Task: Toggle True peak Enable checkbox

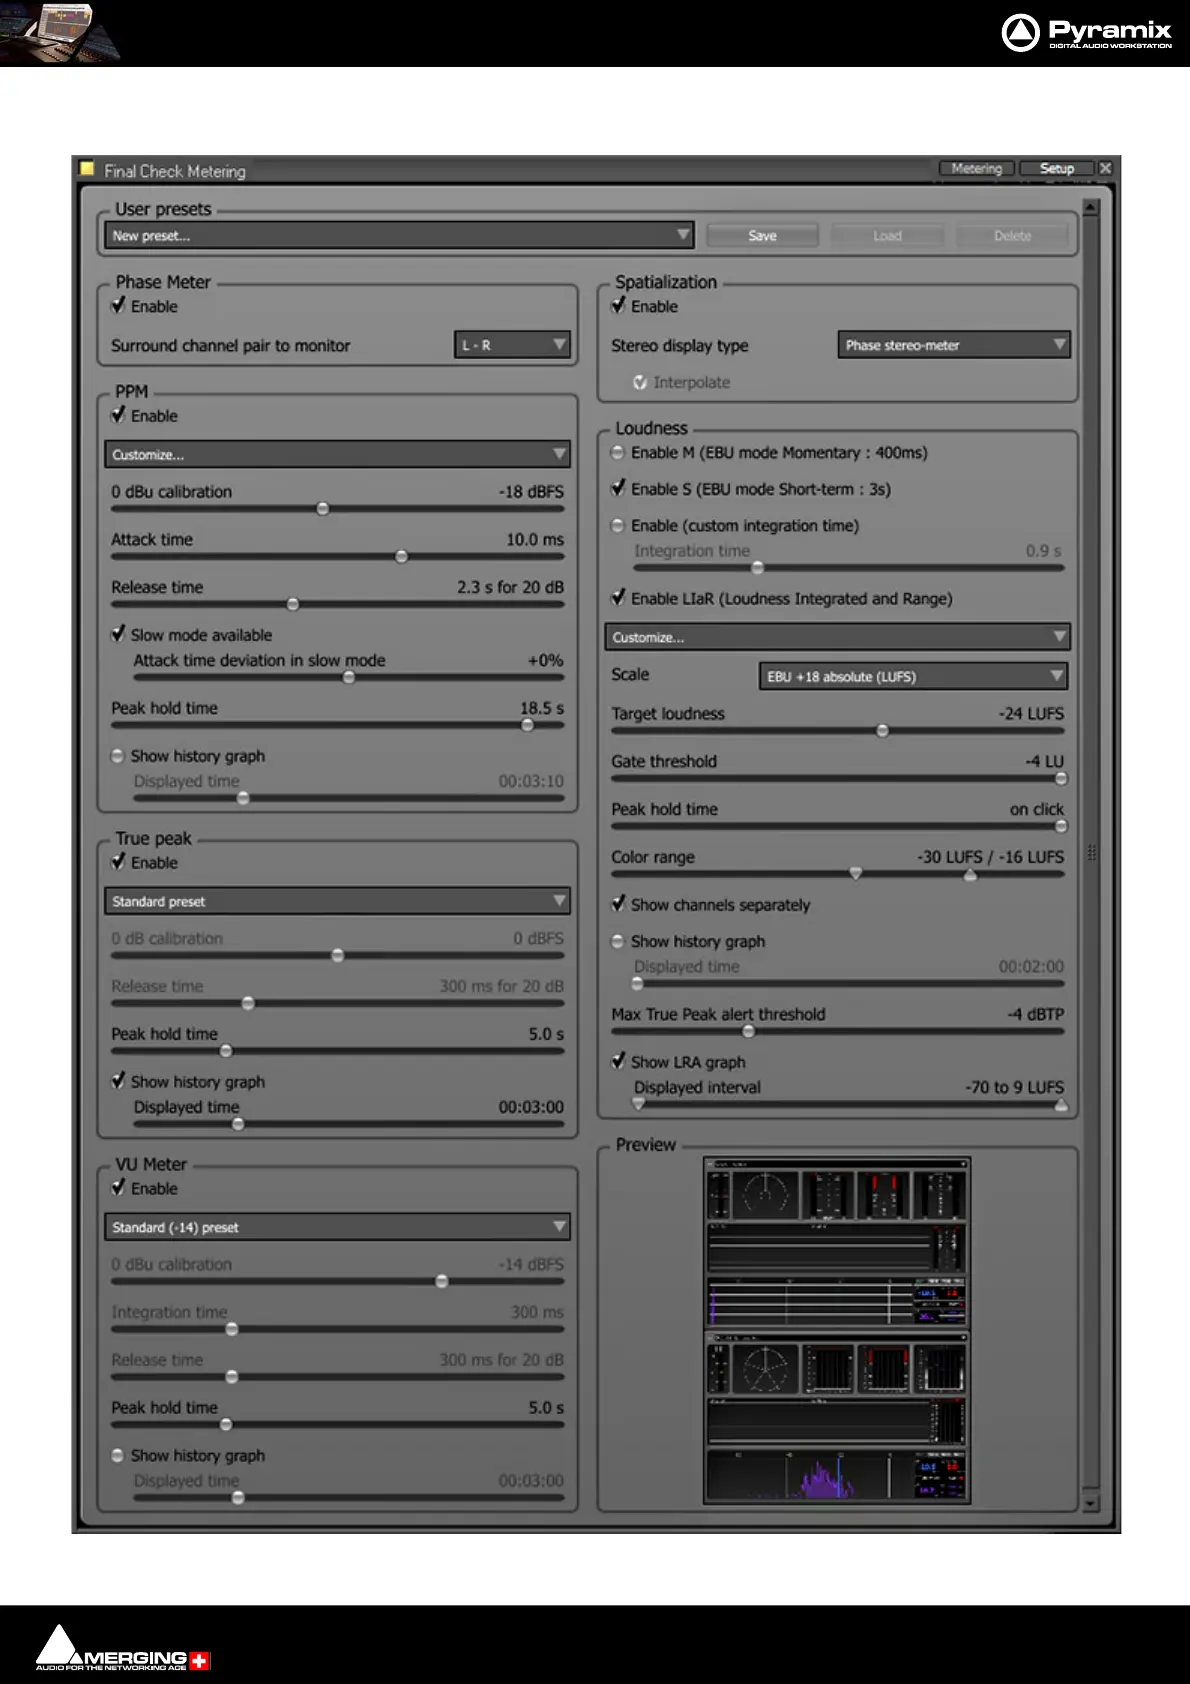Action: pyautogui.click(x=118, y=861)
